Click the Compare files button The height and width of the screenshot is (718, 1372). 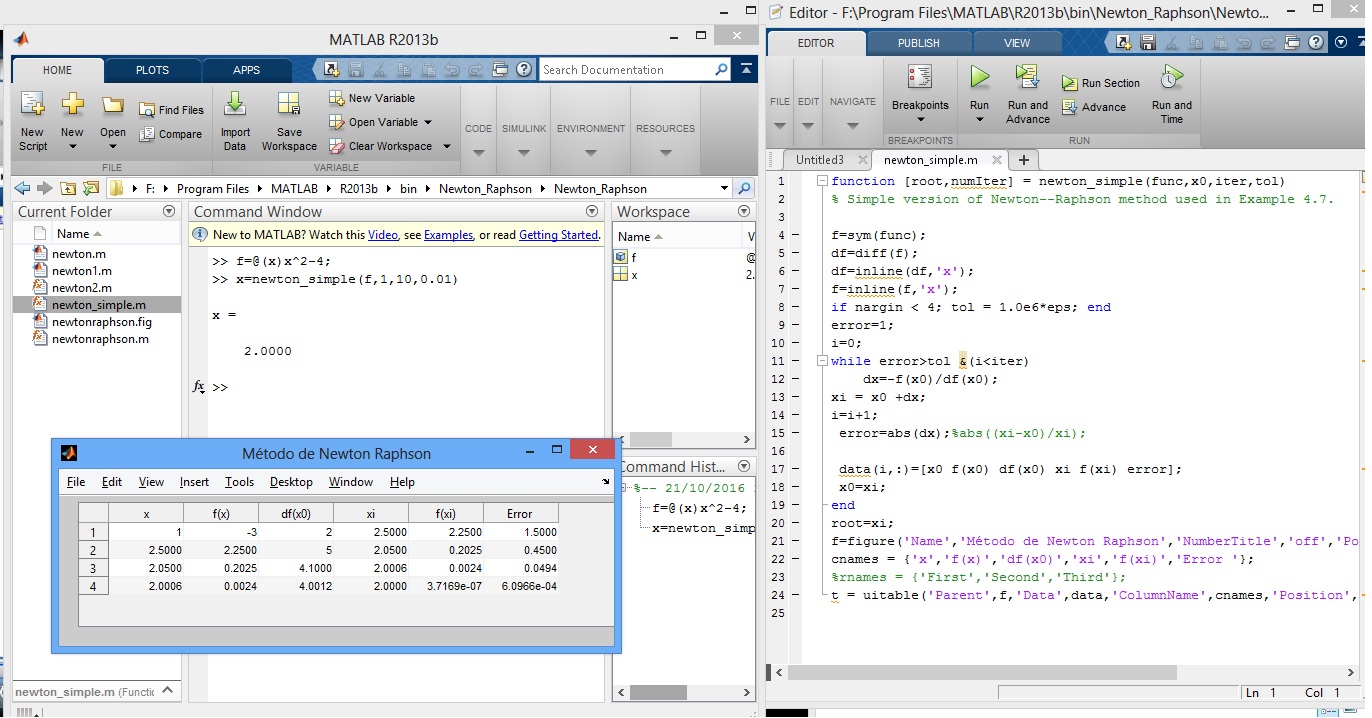tap(171, 134)
